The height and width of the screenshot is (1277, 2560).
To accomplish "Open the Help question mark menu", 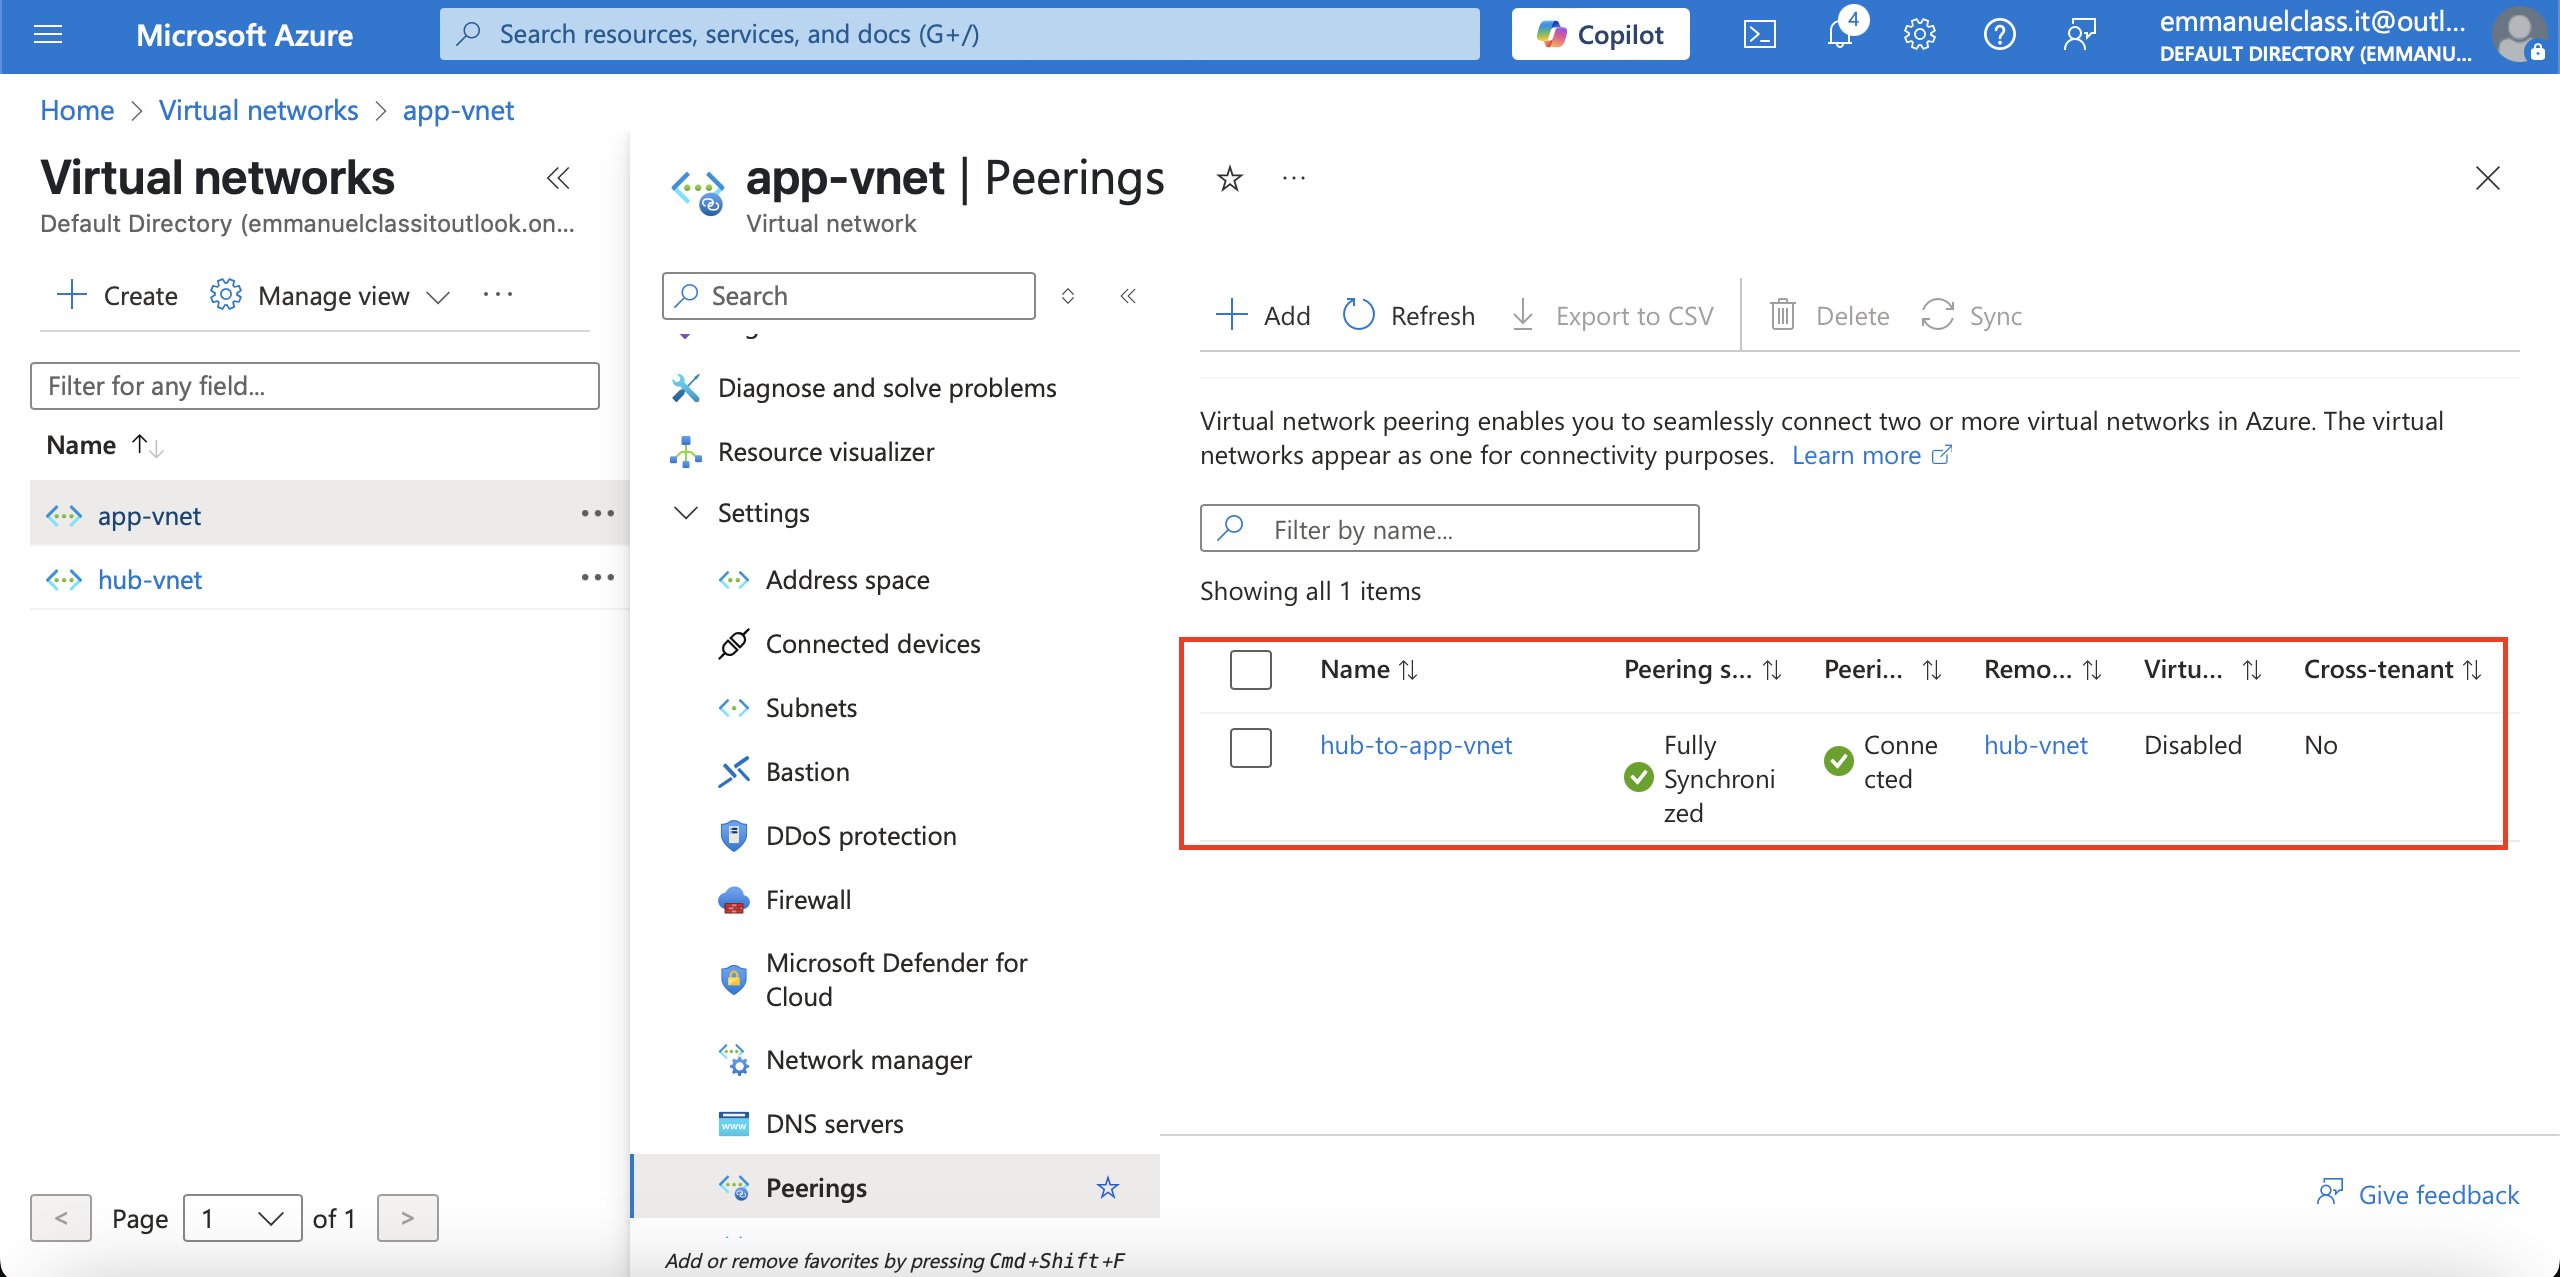I will [x=1999, y=35].
